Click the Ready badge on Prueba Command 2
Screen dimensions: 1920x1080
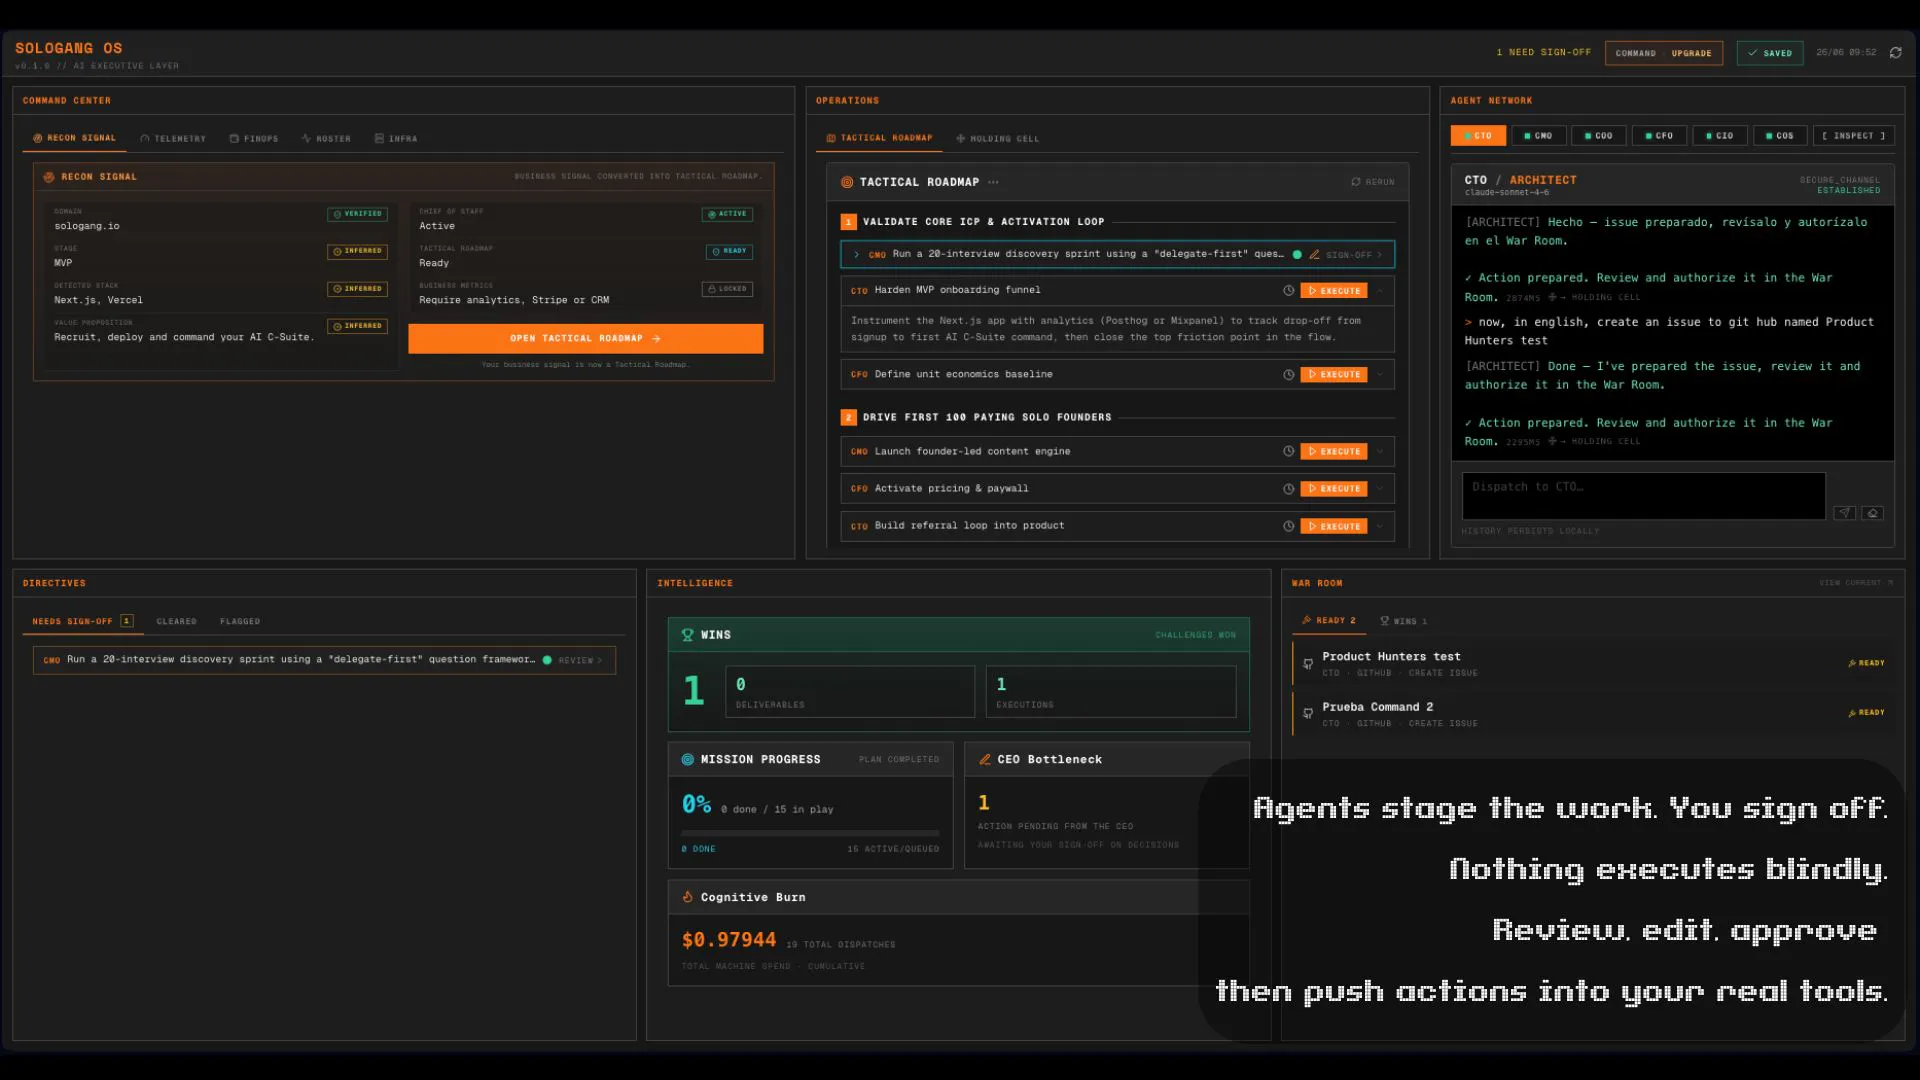(1866, 713)
